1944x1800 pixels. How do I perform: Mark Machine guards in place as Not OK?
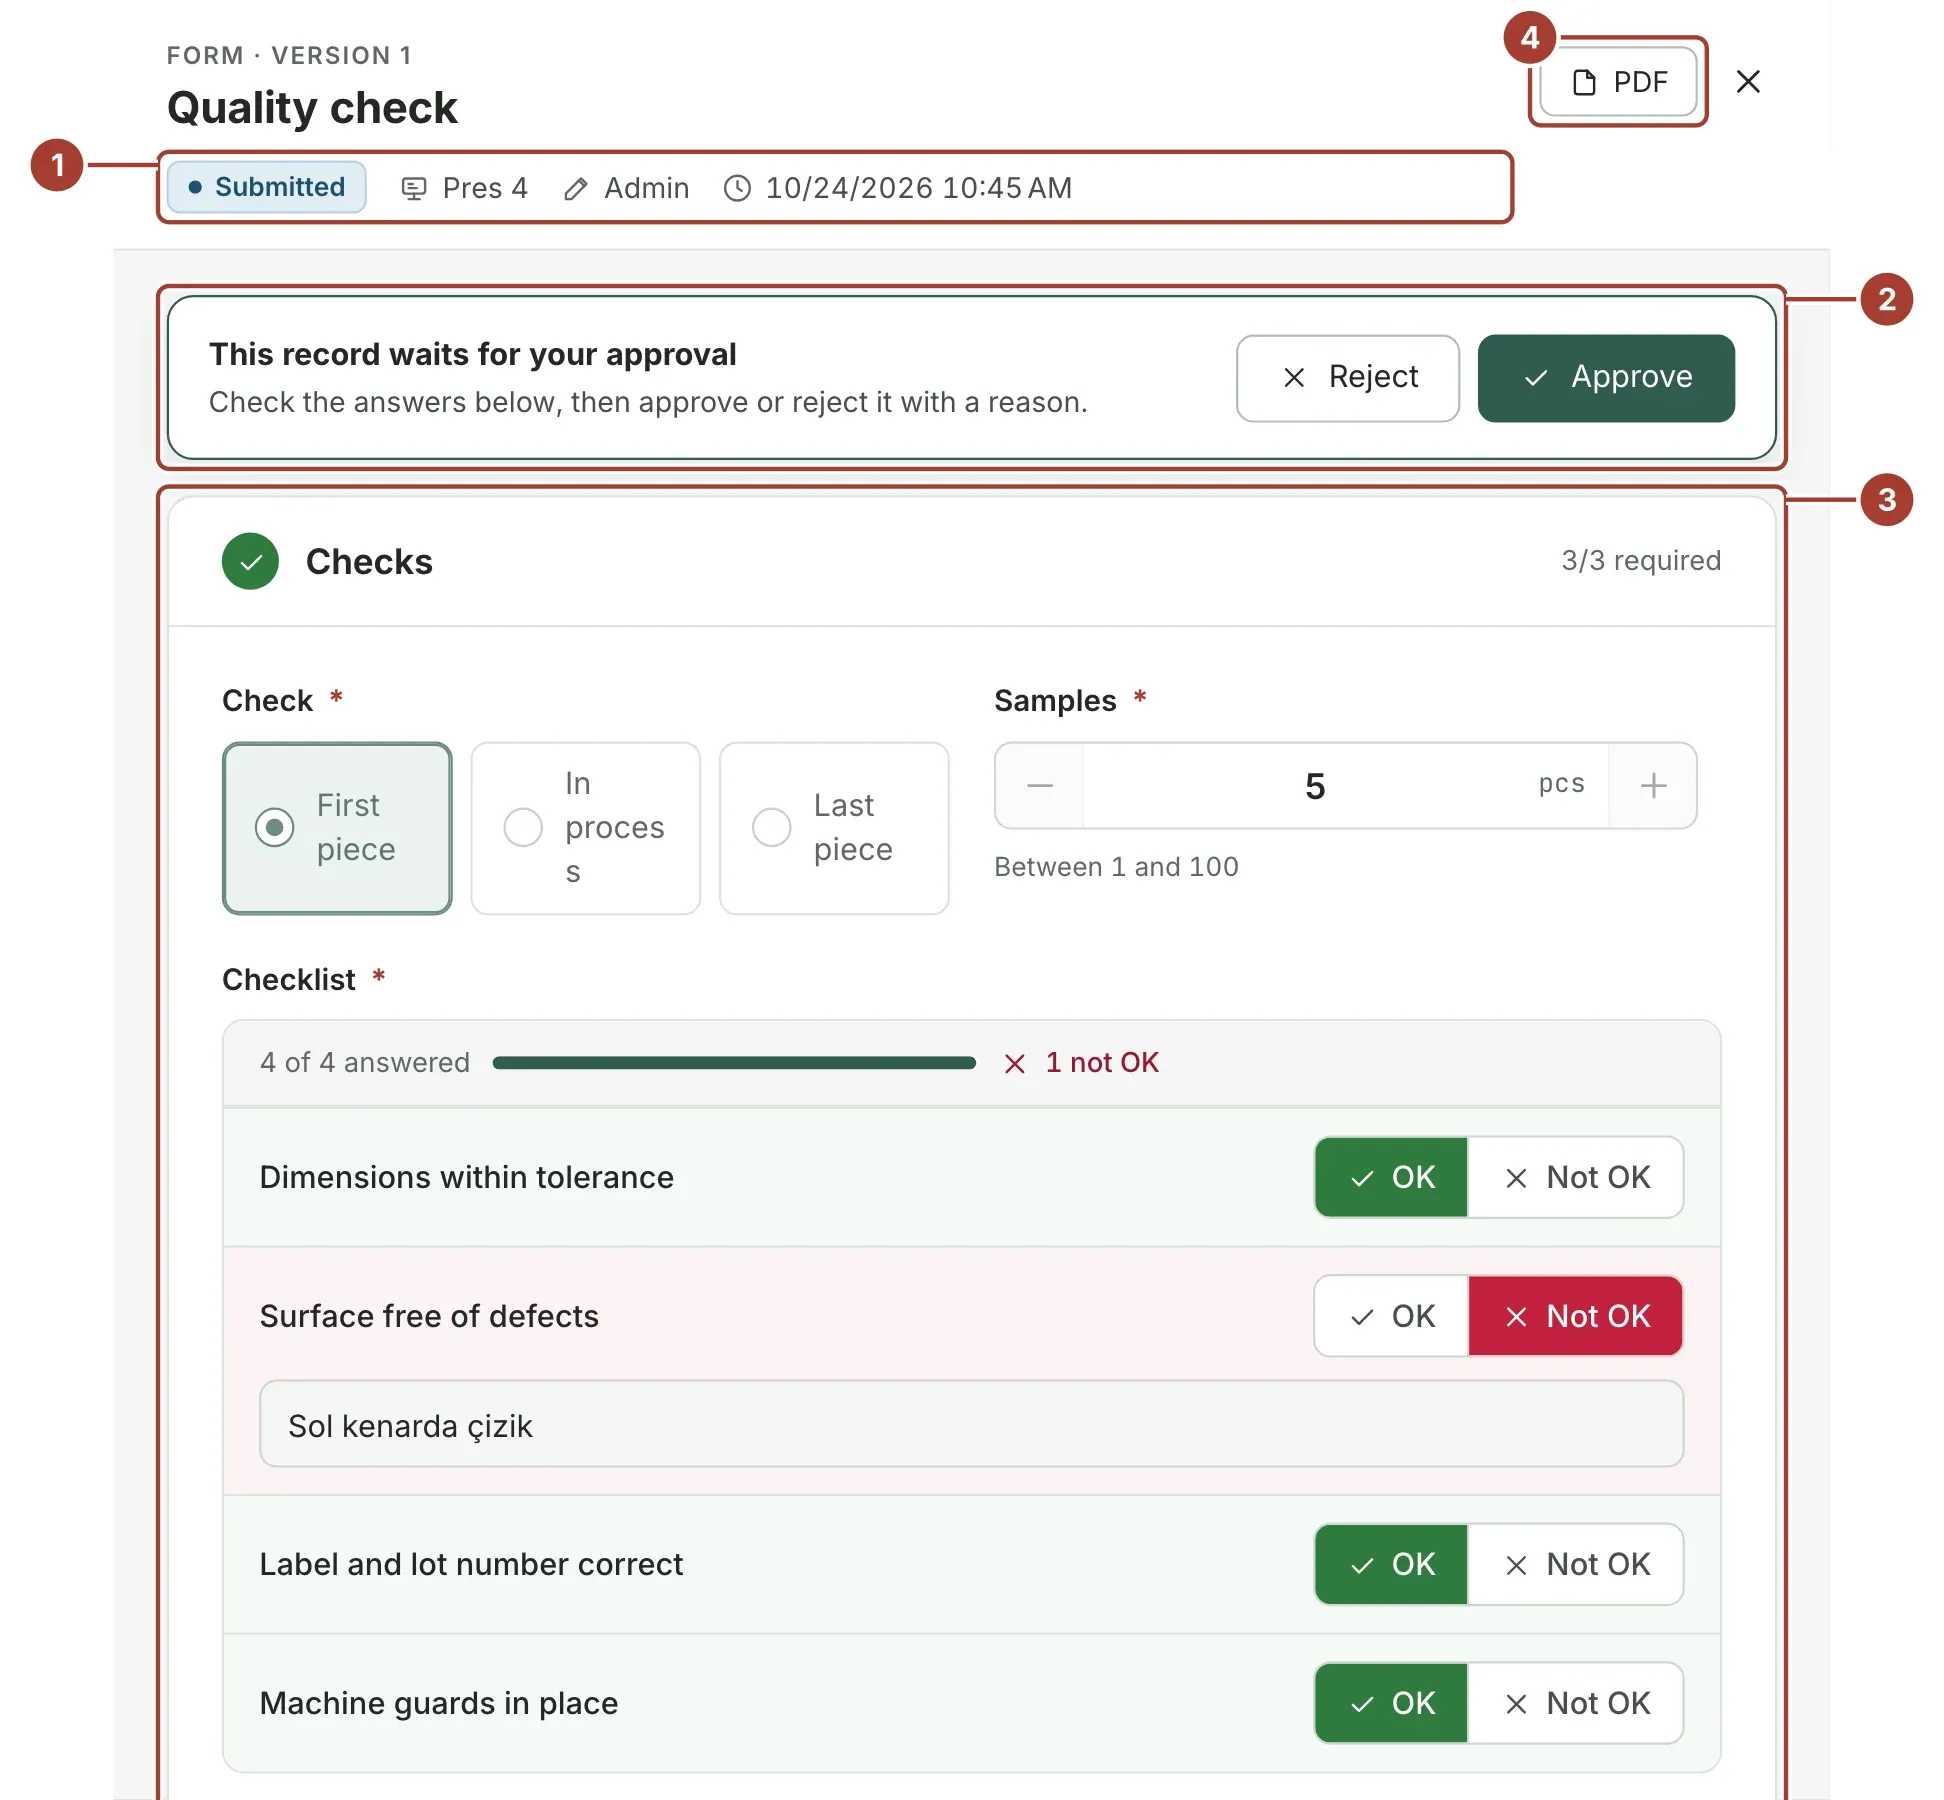click(1576, 1703)
